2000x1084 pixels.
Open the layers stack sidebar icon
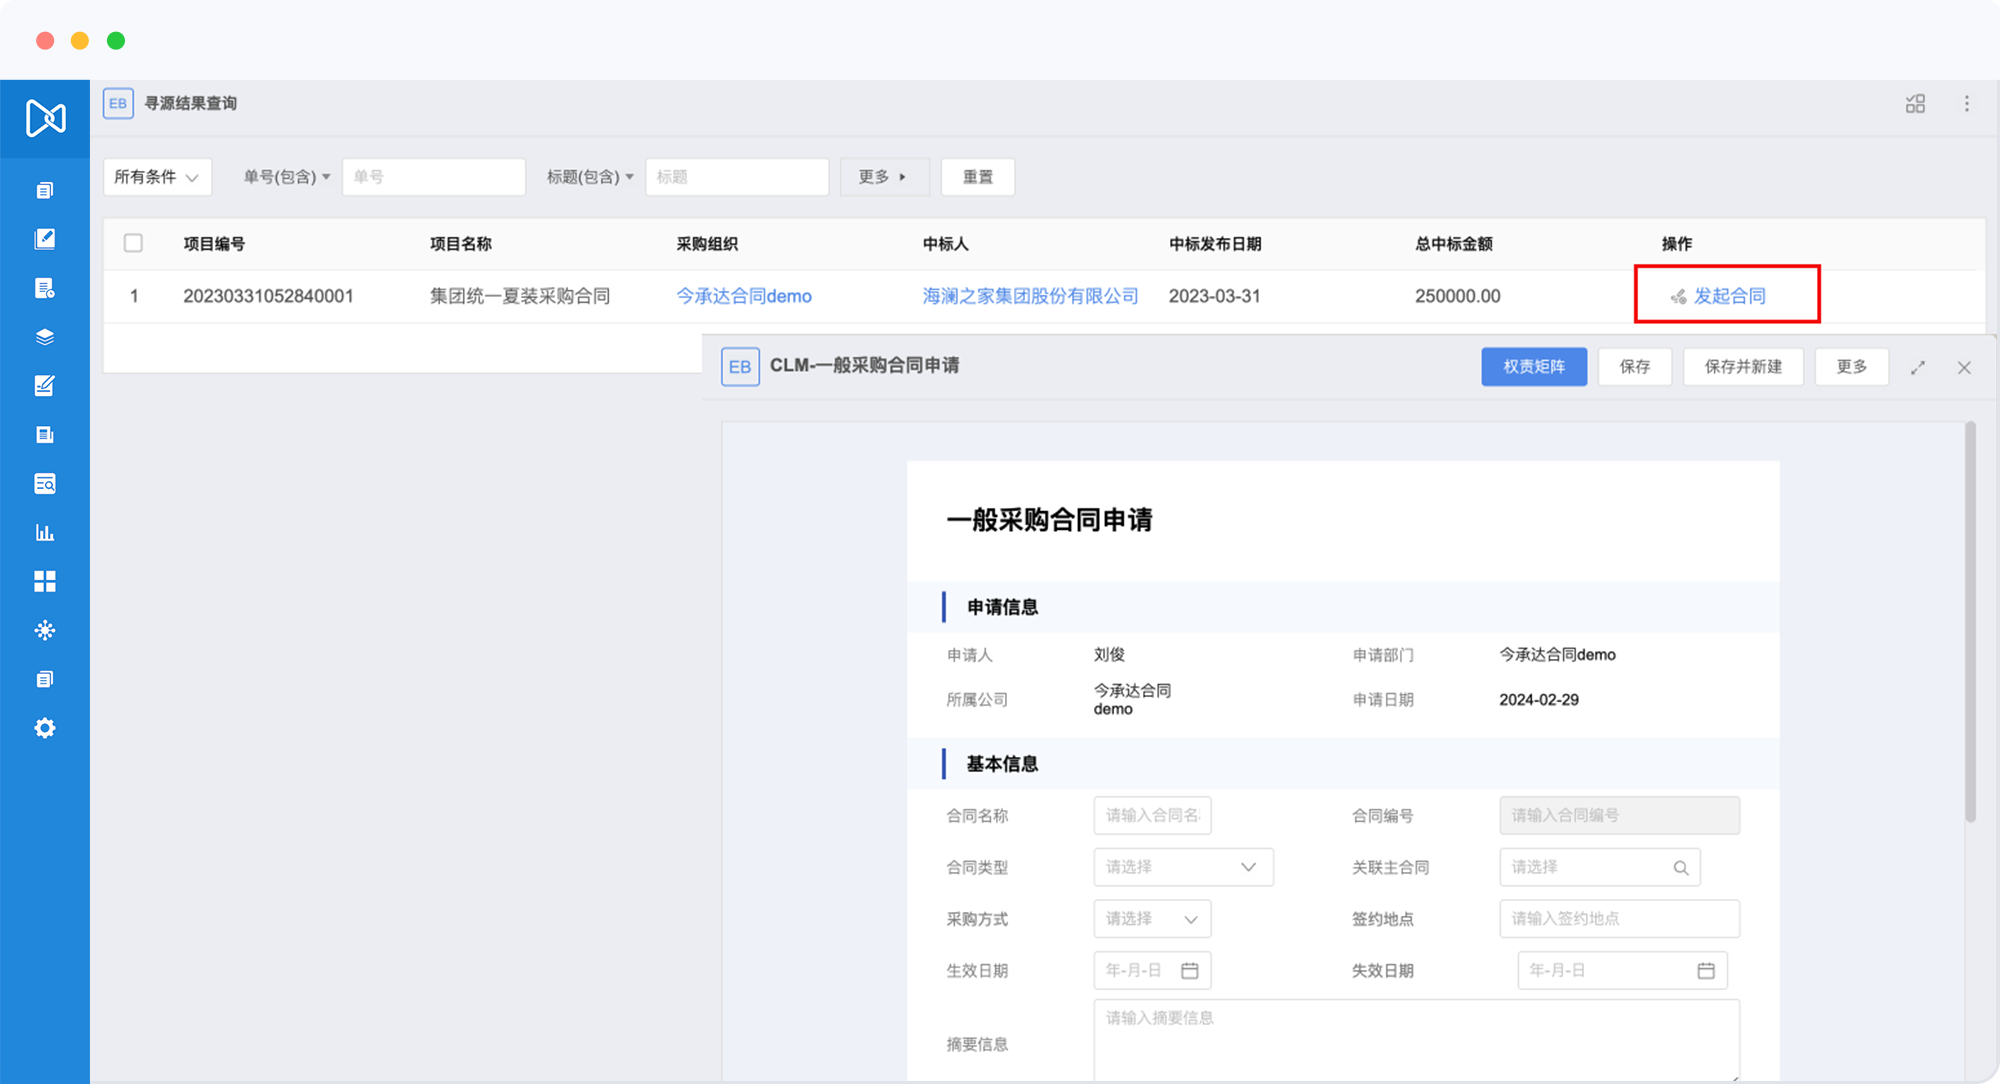pos(45,337)
